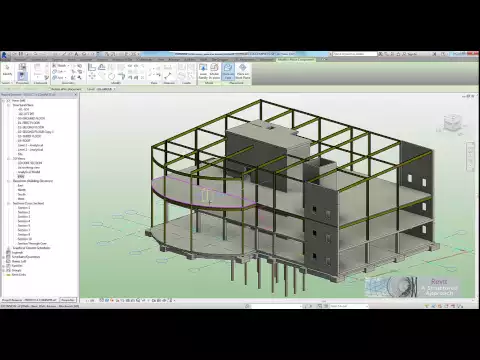Click the Sign In link in title bar
480x360 pixels.
pos(412,54)
